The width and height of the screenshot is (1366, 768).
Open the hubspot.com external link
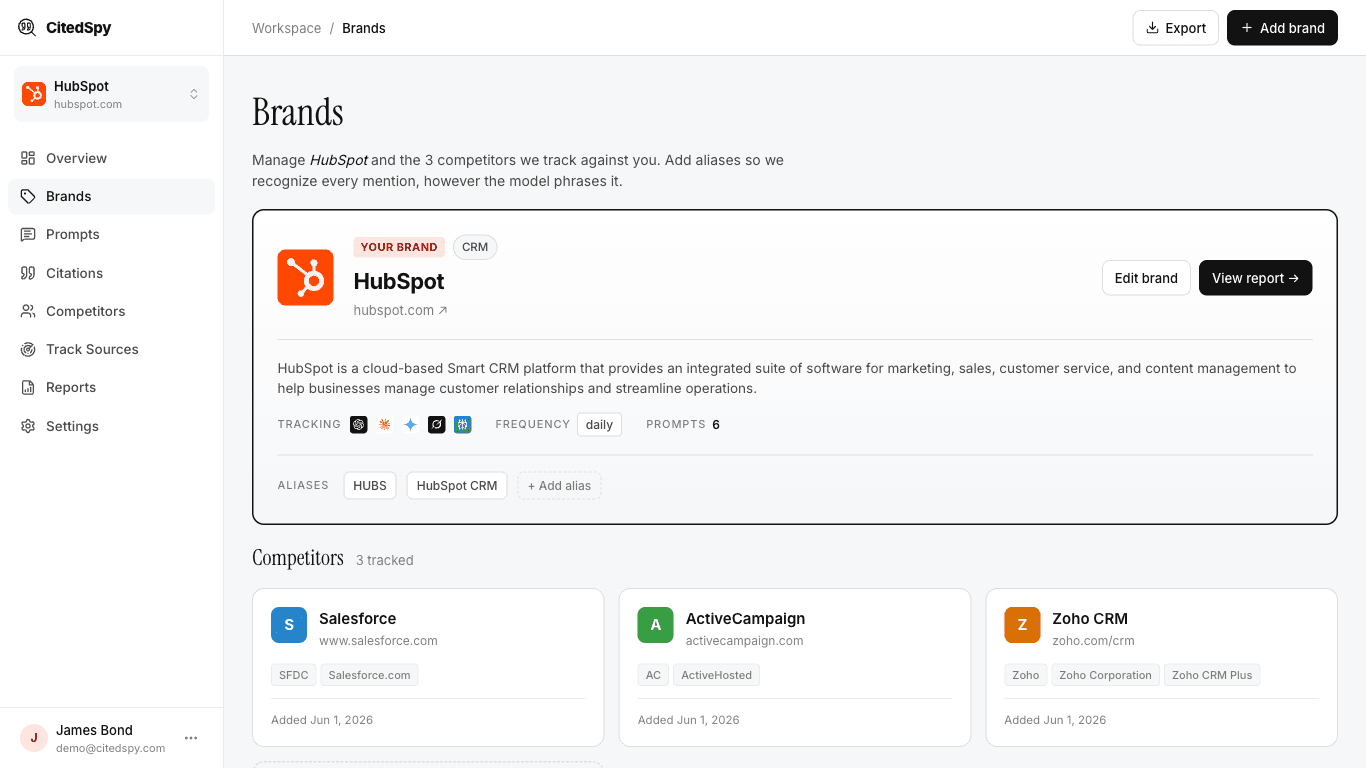click(400, 310)
